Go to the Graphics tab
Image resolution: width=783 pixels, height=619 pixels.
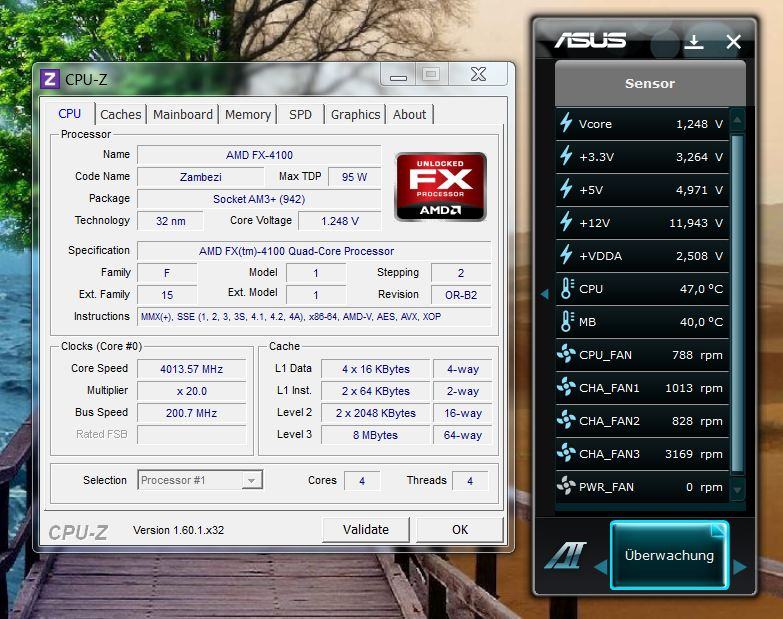(356, 114)
